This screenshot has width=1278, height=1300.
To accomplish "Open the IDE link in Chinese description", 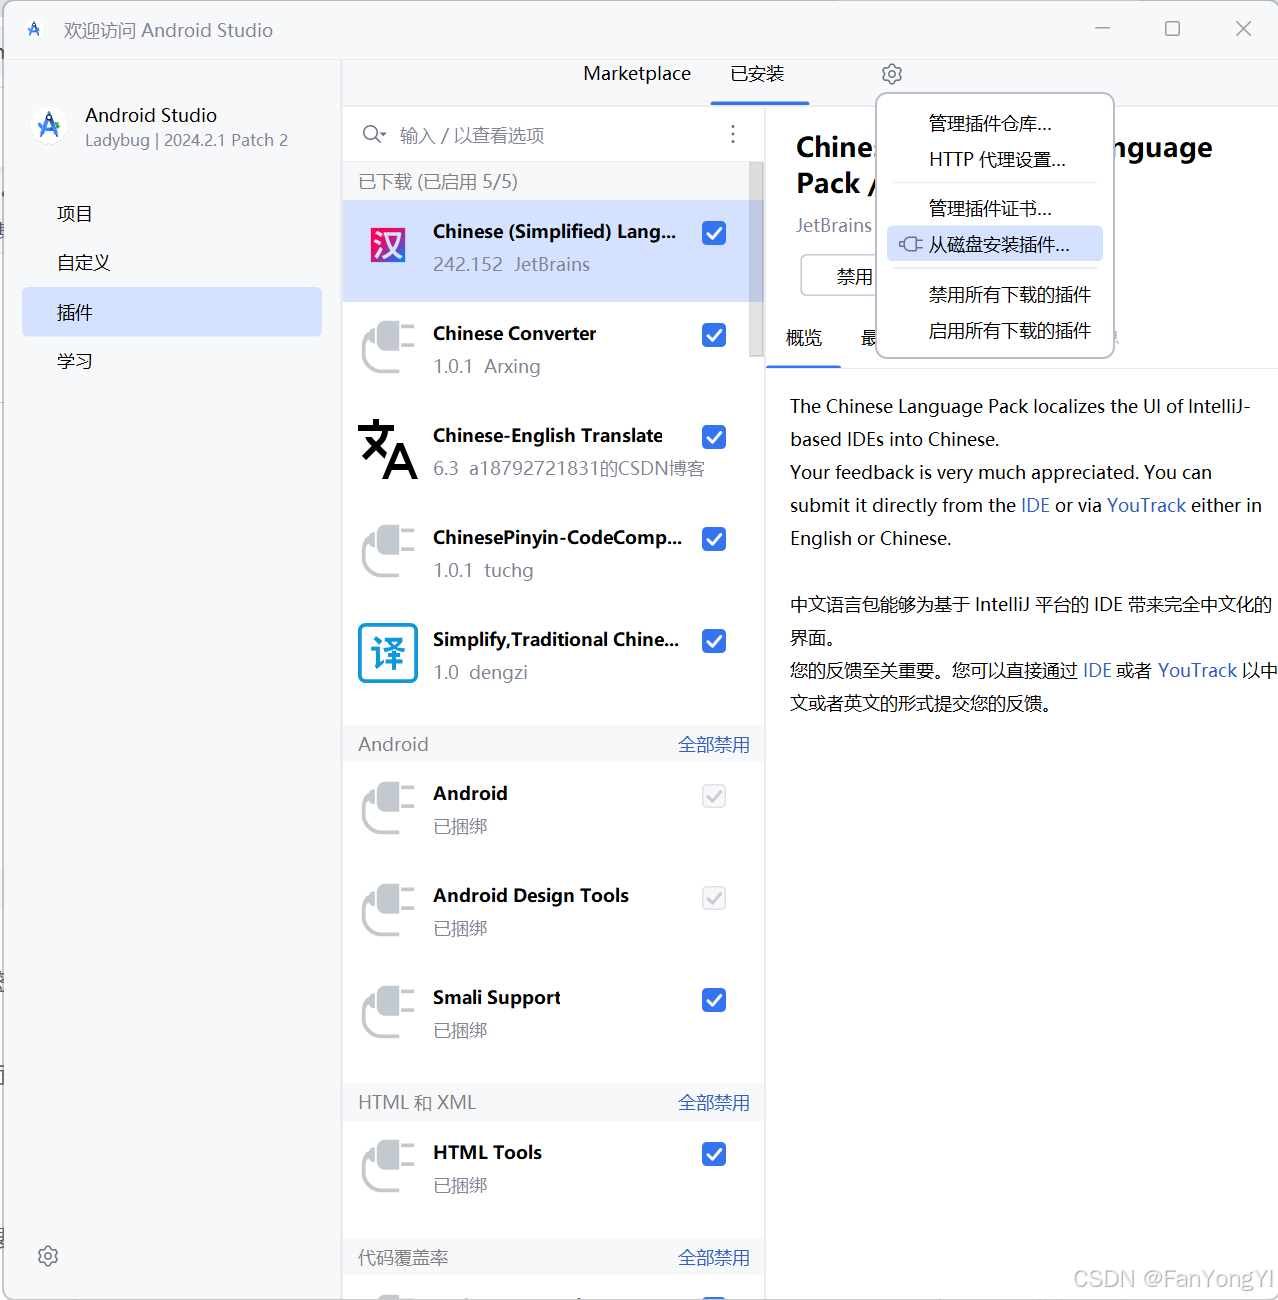I will [x=1097, y=671].
